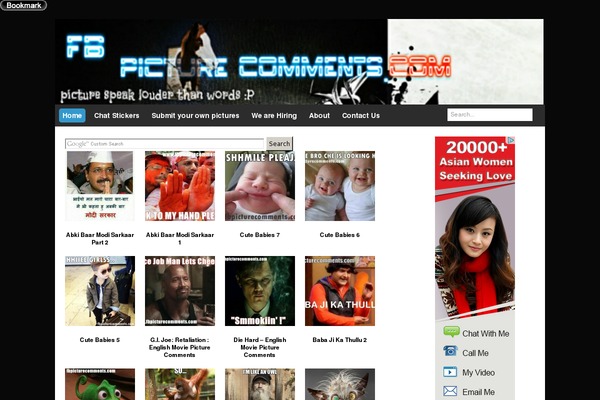This screenshot has height=400, width=600.
Task: Click the My Video play icon
Action: click(x=450, y=372)
